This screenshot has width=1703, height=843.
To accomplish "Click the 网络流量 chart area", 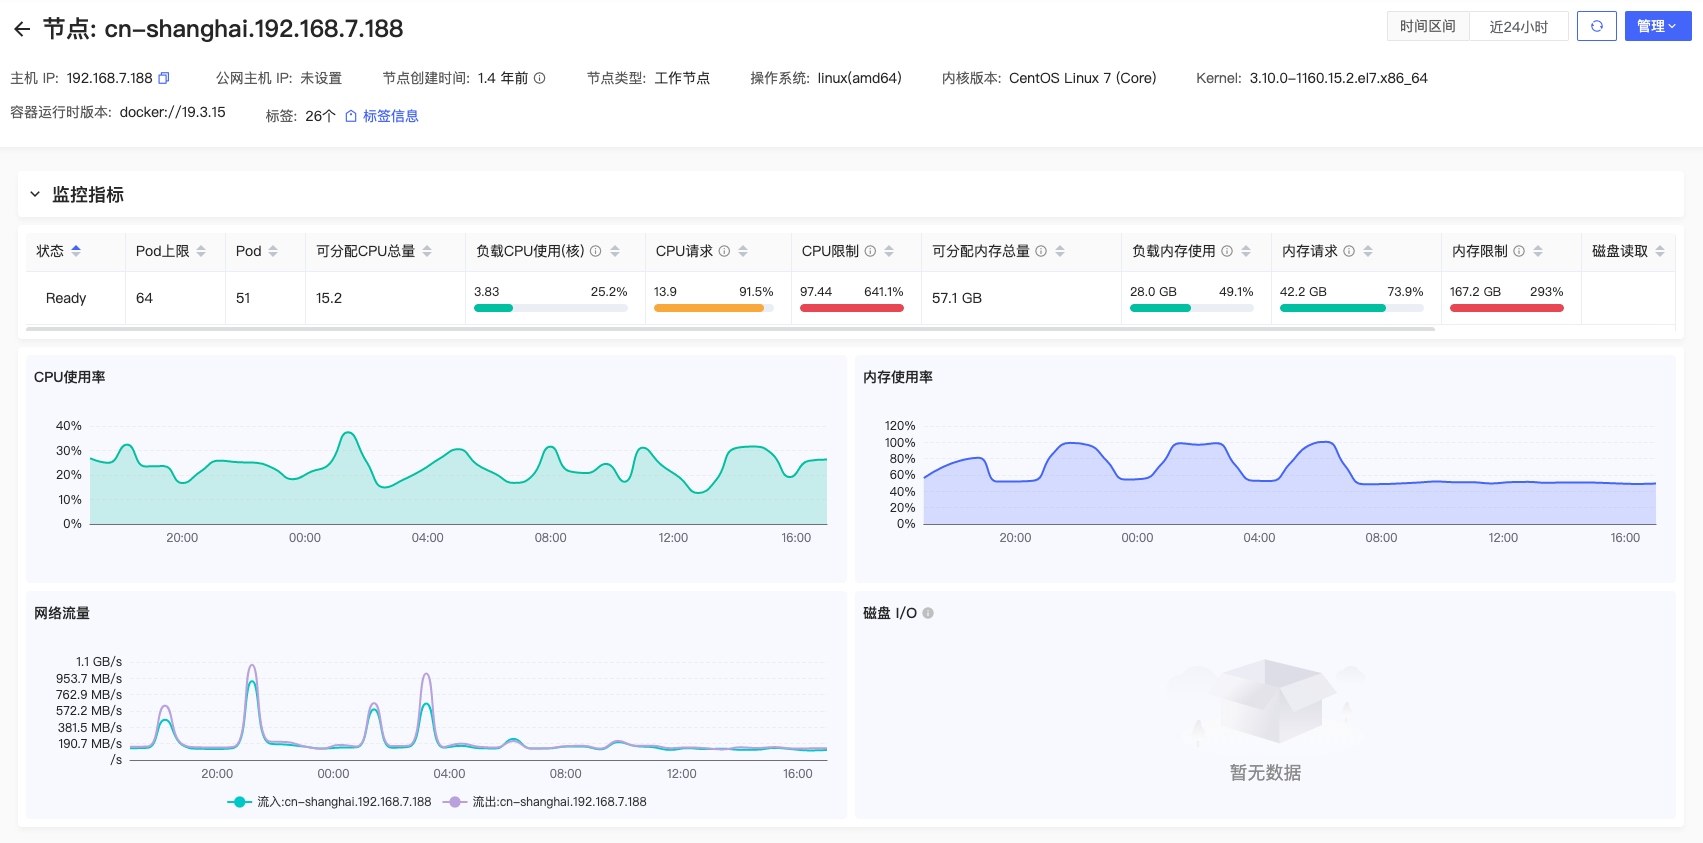I will (x=478, y=710).
